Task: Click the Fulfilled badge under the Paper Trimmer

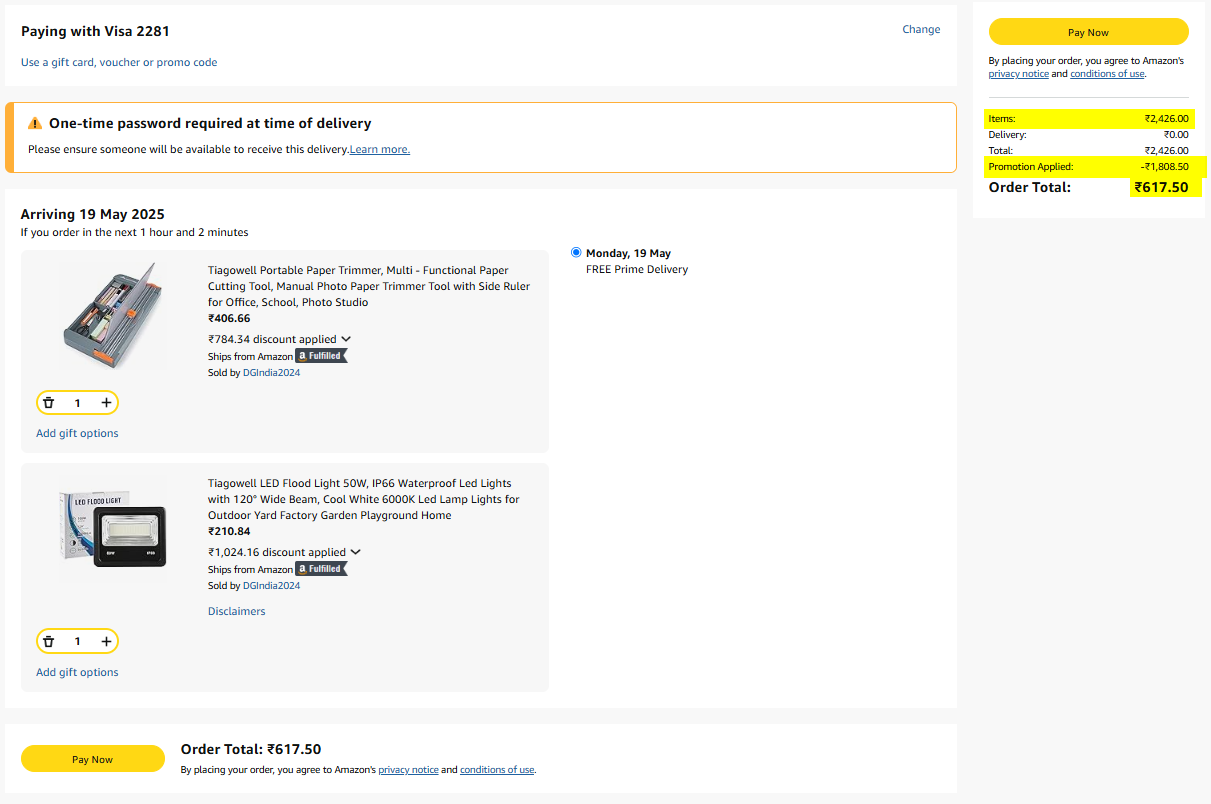Action: pos(321,356)
